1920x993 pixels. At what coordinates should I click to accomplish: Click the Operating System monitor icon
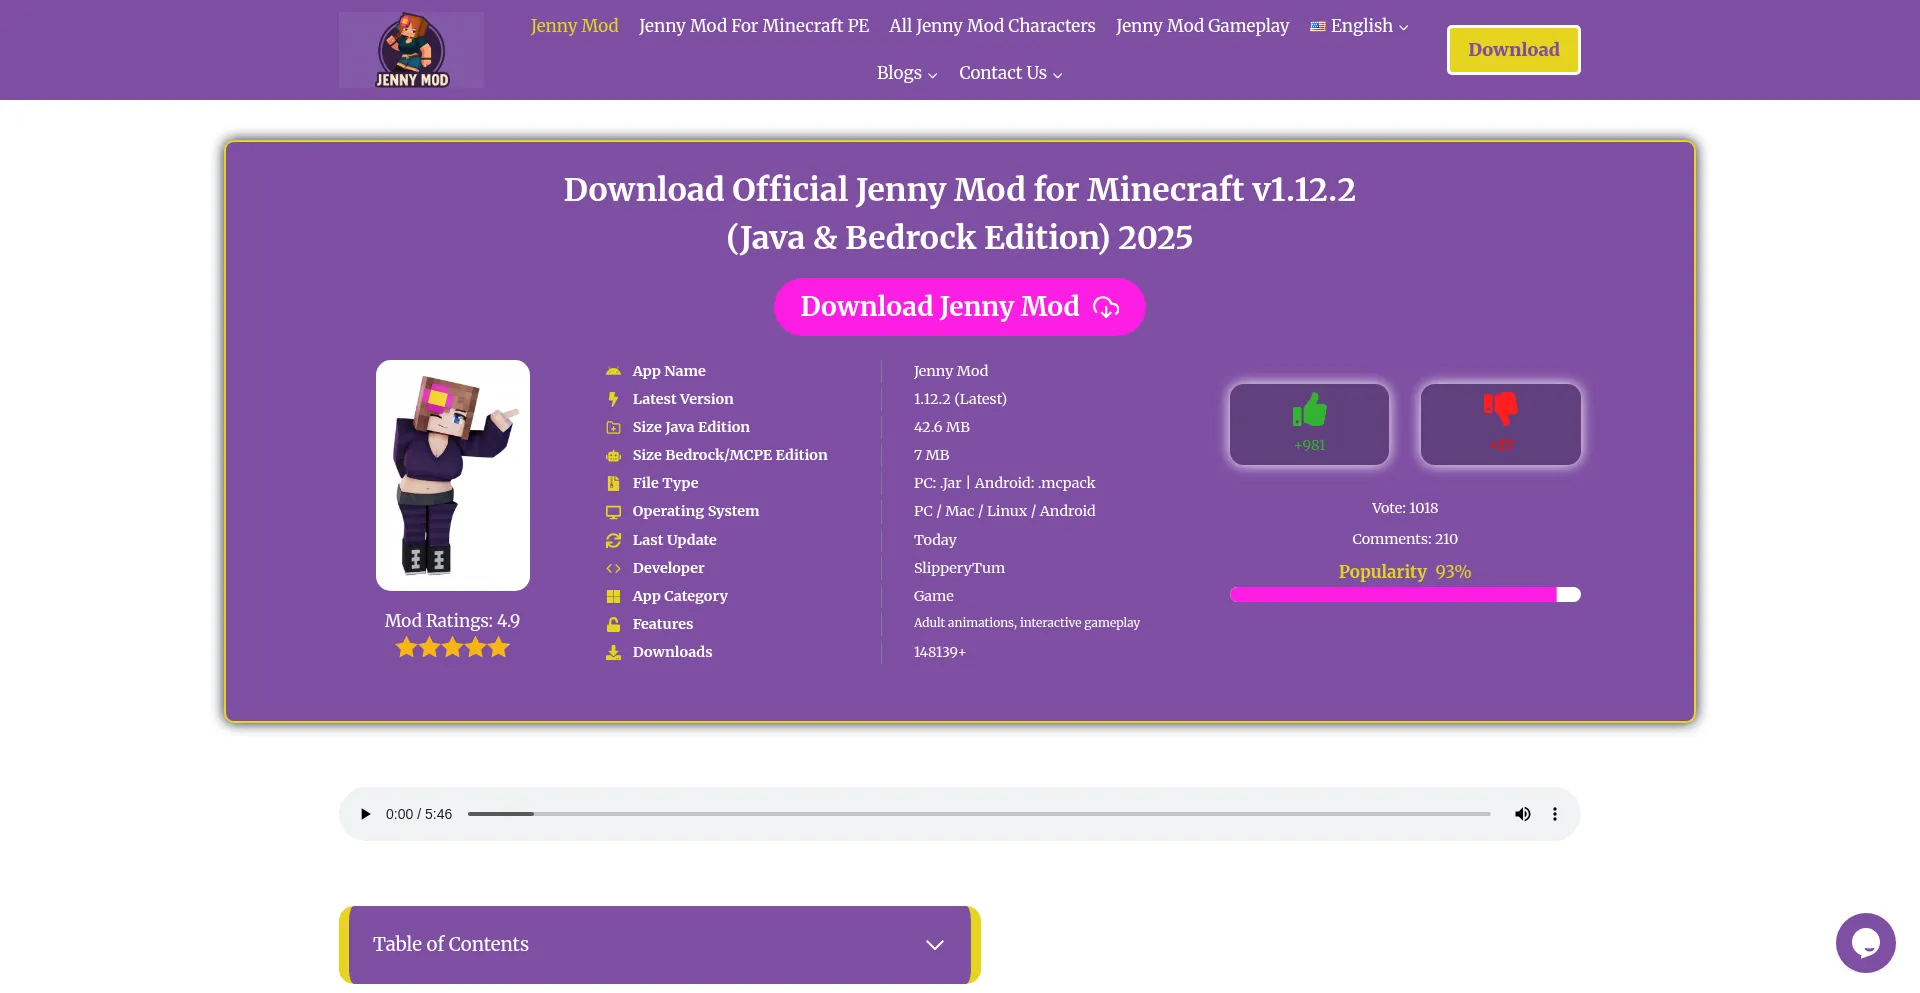pyautogui.click(x=613, y=511)
